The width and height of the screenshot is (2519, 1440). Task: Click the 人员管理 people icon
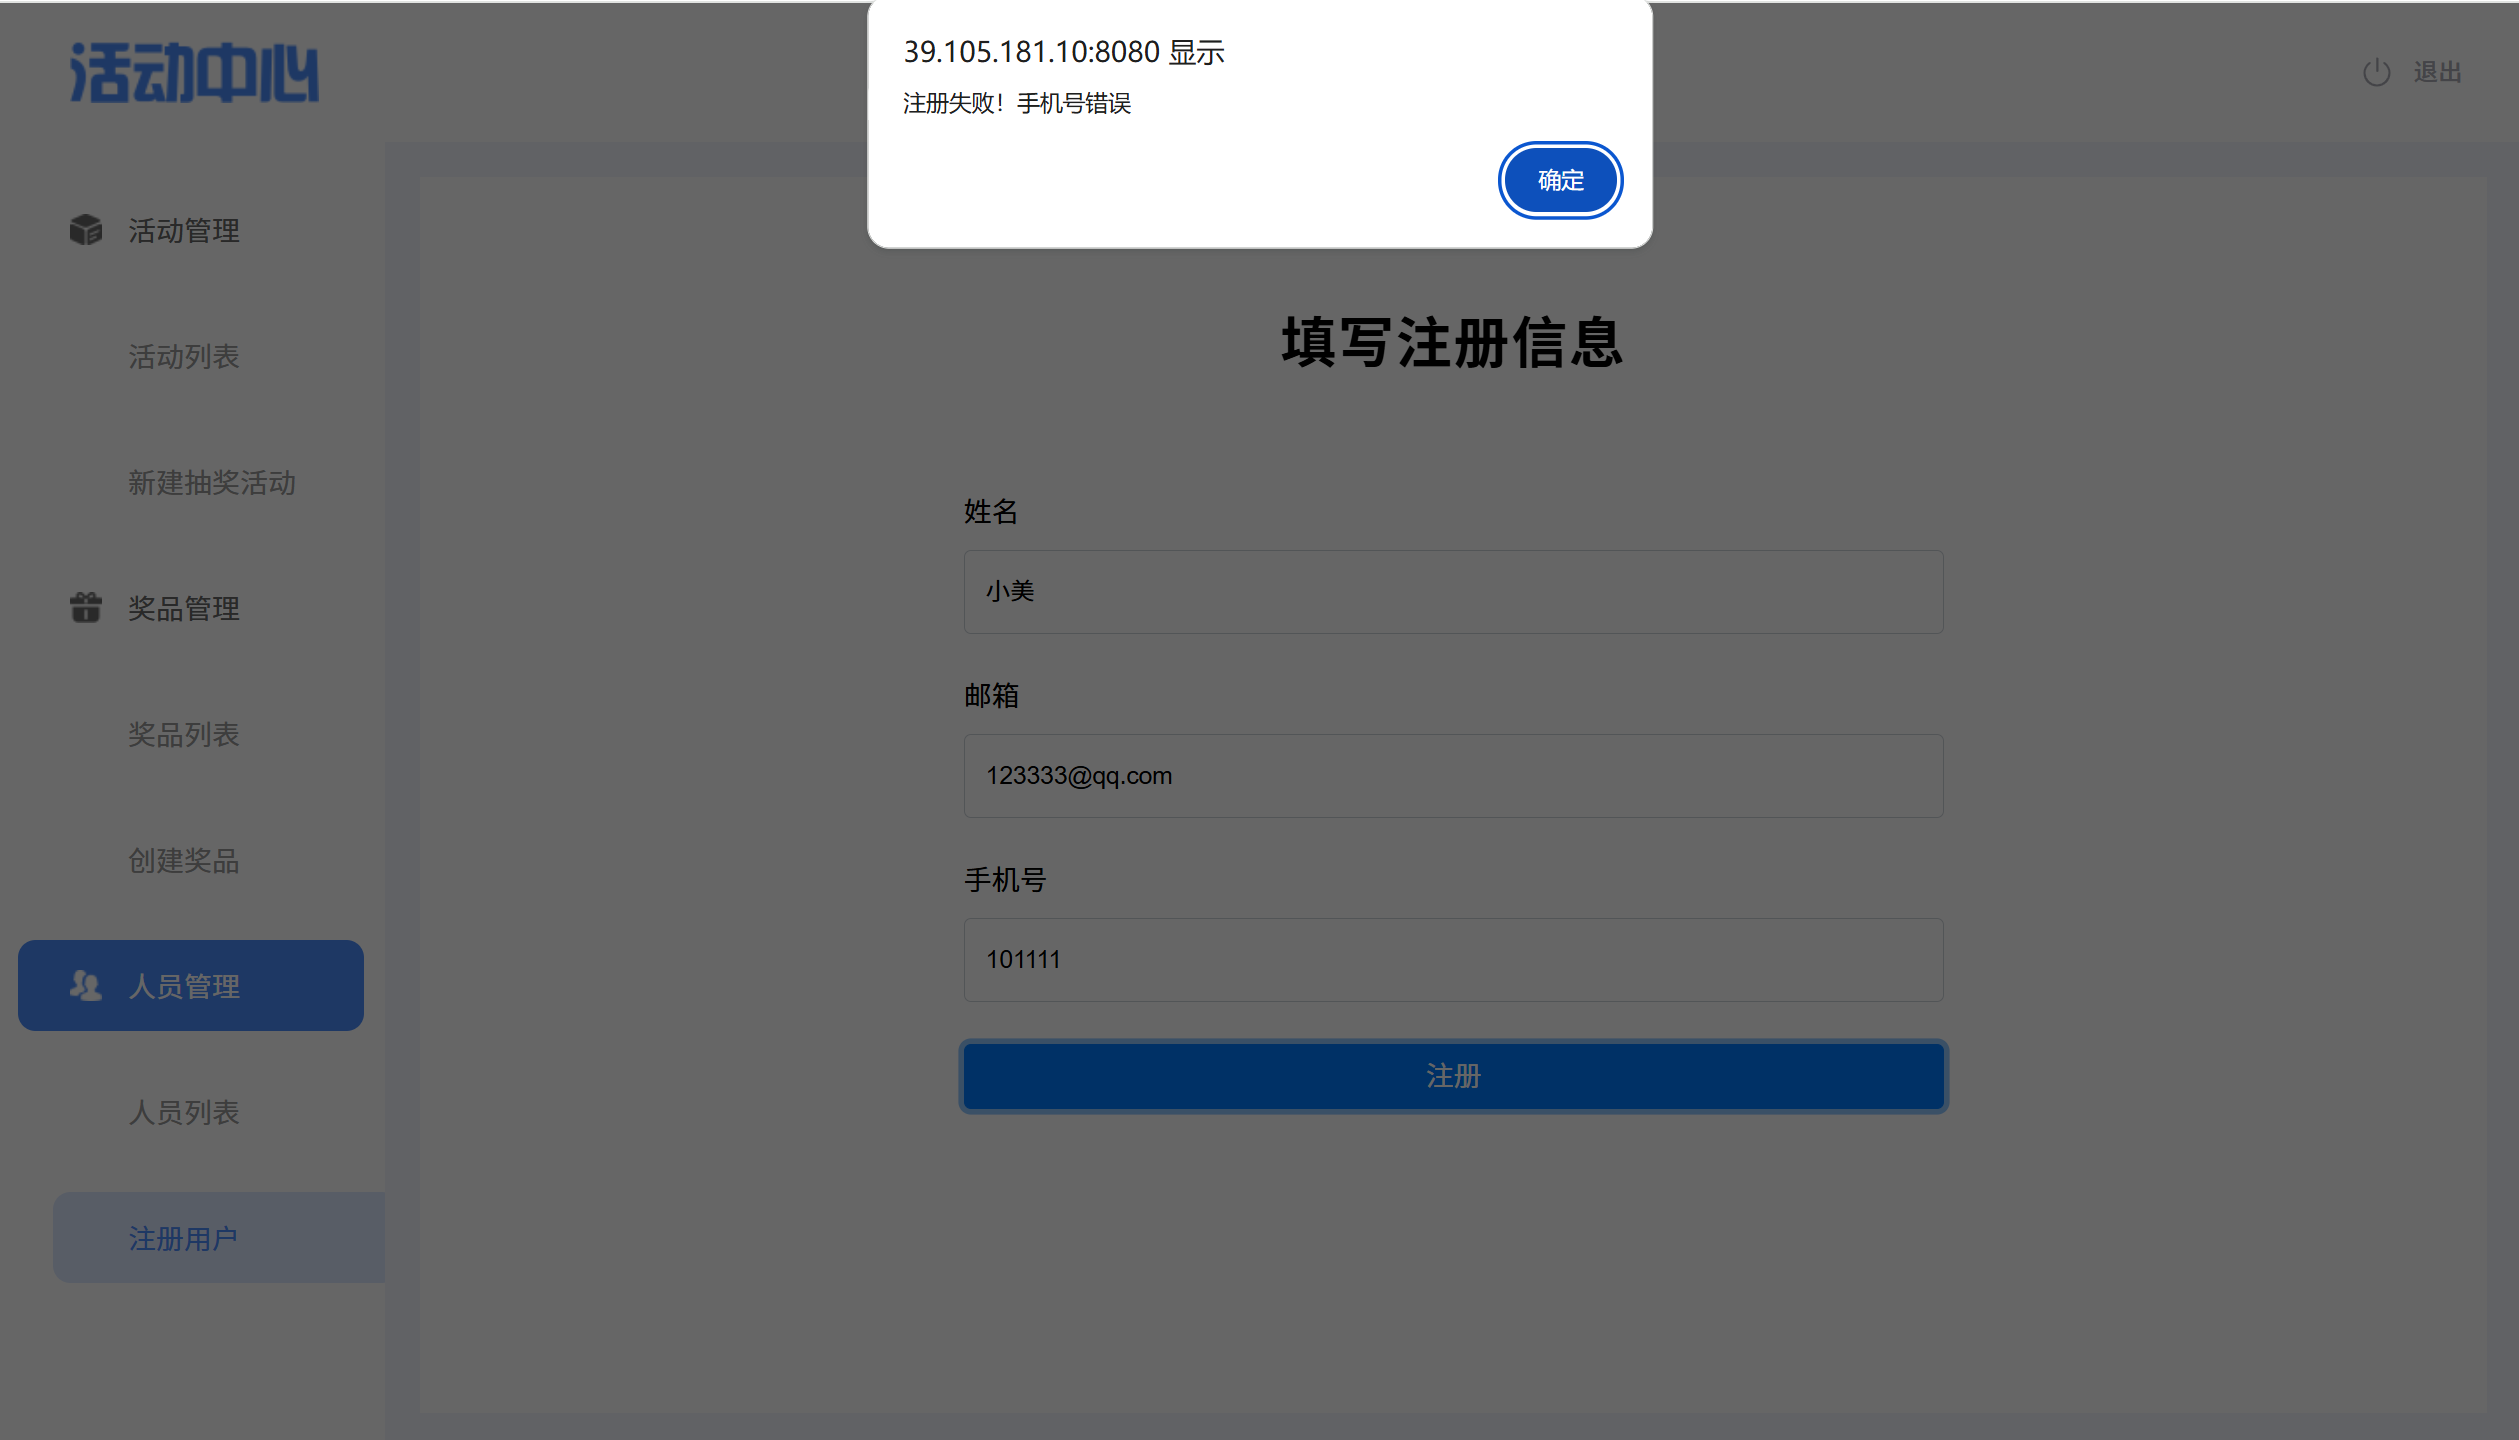86,986
